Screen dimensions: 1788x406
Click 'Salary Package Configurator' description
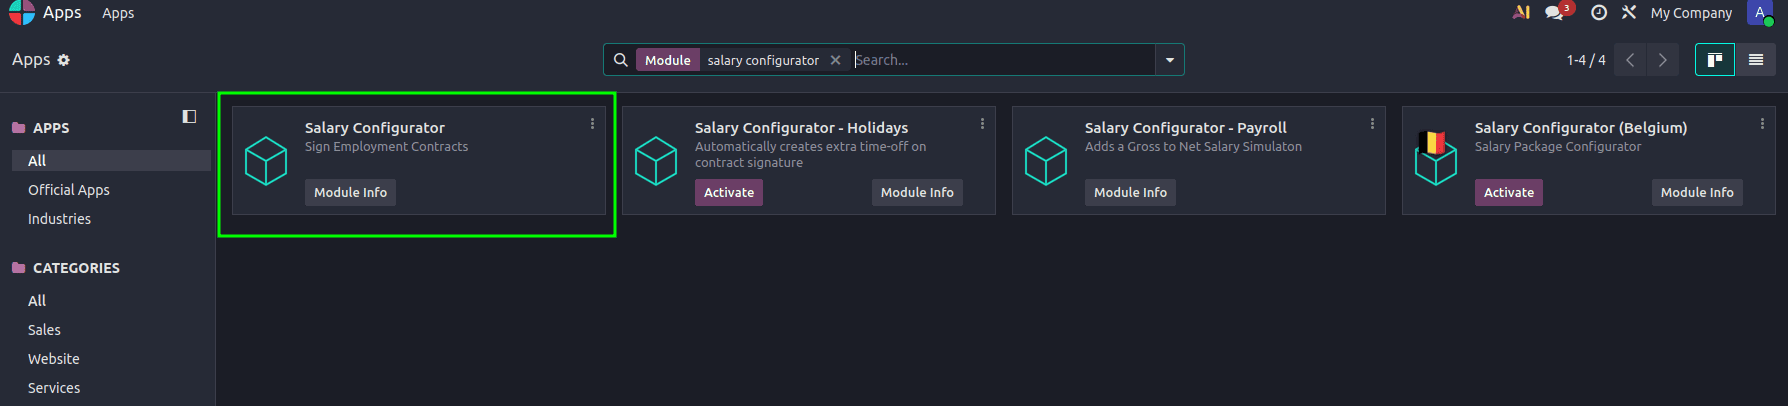pos(1558,147)
